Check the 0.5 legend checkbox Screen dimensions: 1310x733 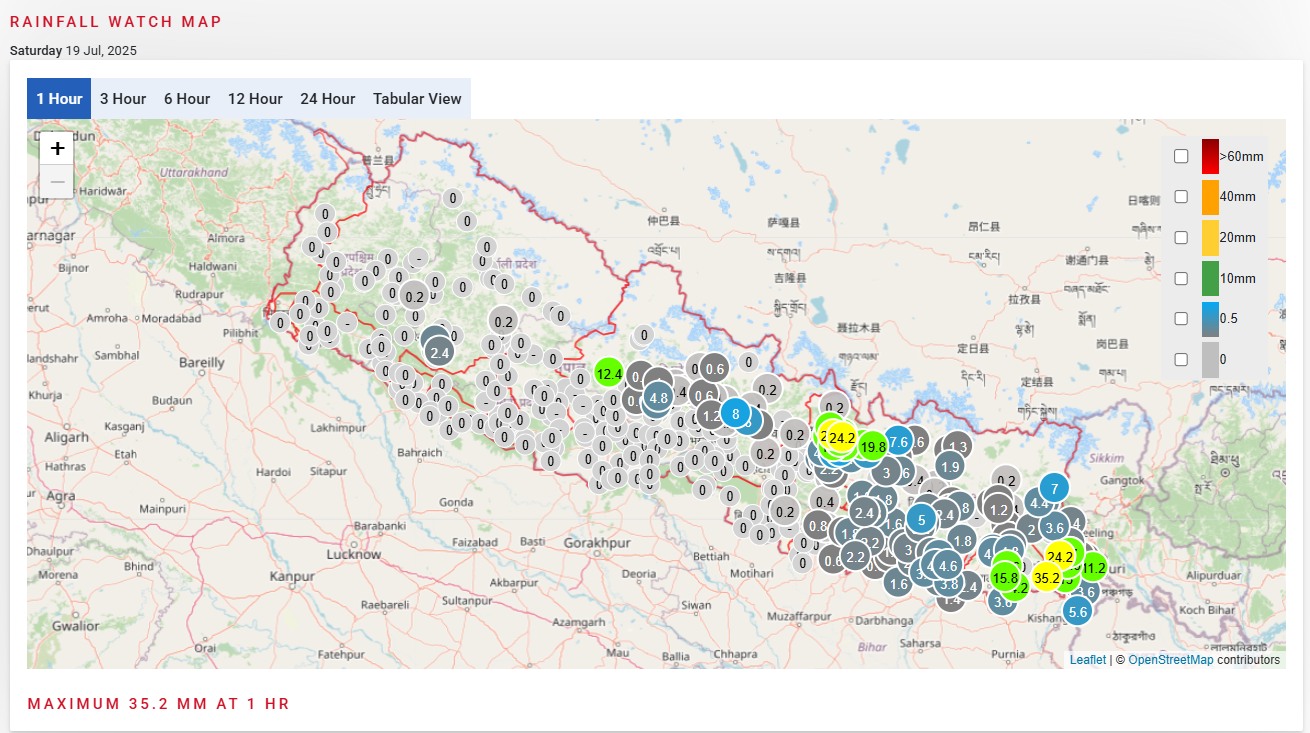(x=1181, y=319)
